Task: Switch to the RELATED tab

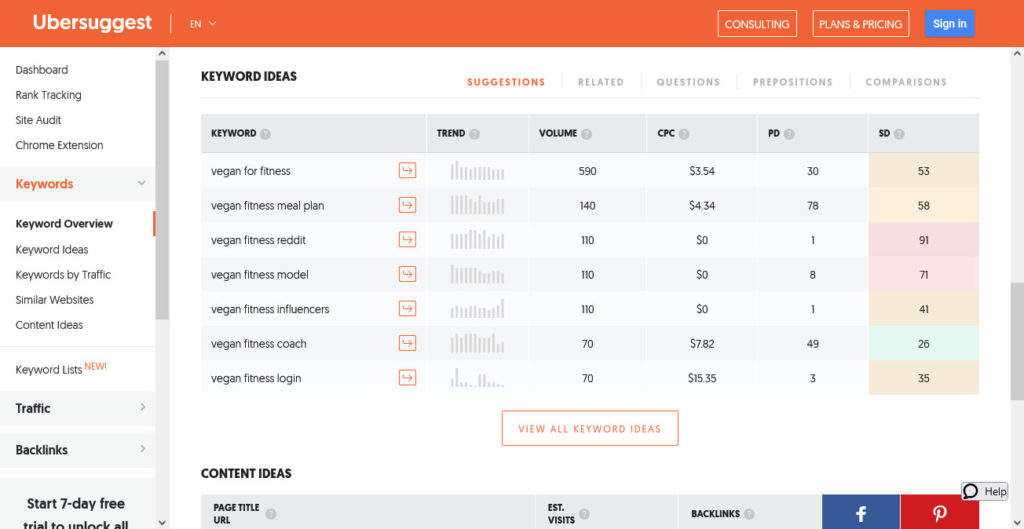Action: click(601, 82)
